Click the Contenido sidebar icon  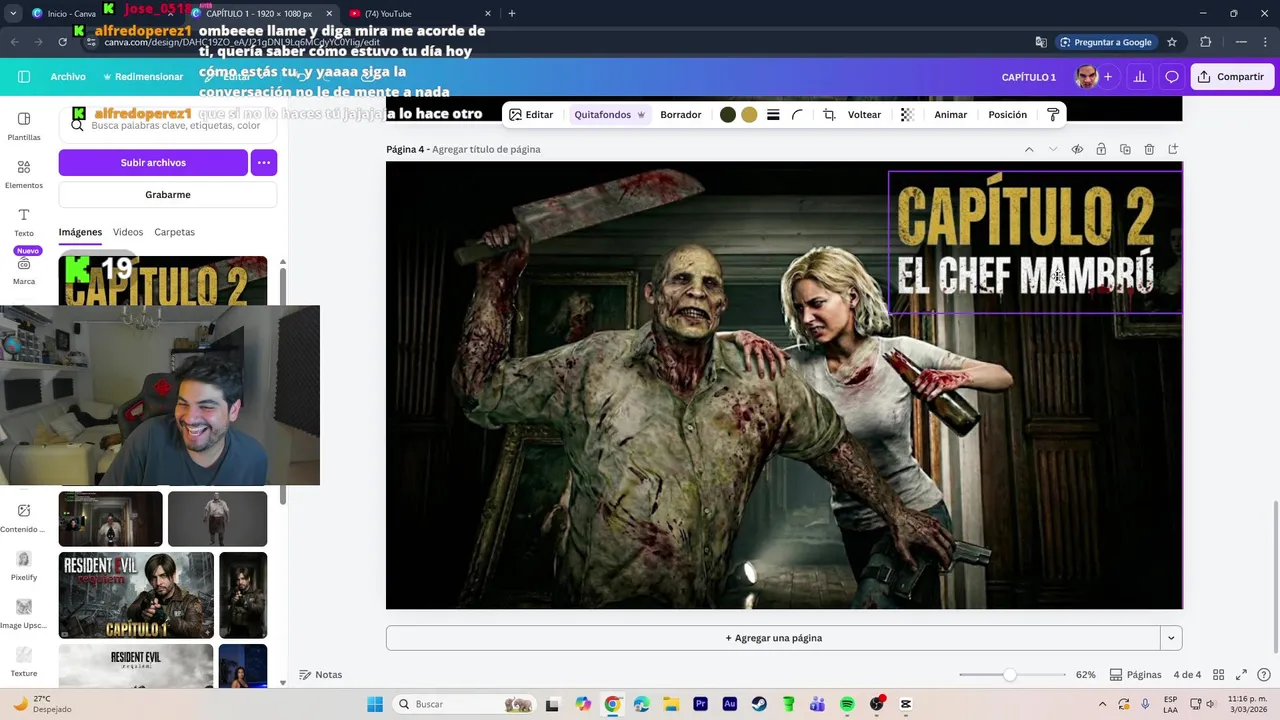click(24, 518)
